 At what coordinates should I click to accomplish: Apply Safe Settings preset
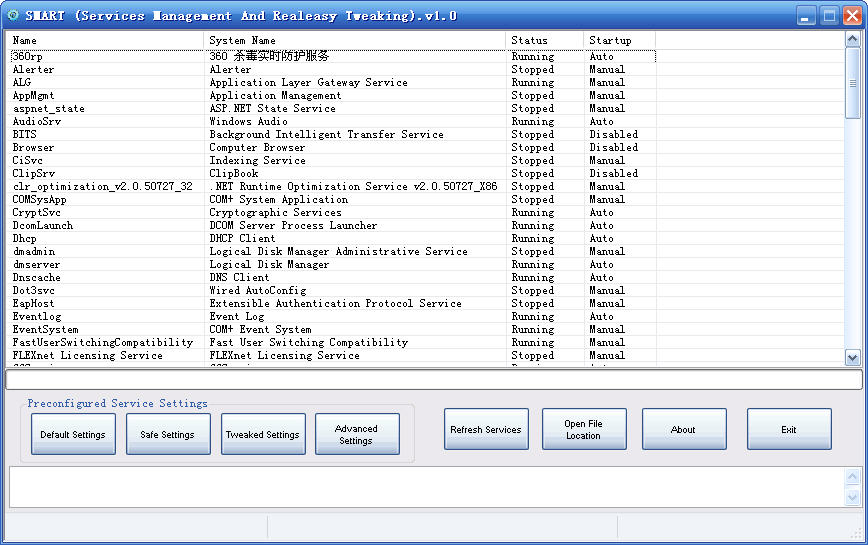coord(168,435)
